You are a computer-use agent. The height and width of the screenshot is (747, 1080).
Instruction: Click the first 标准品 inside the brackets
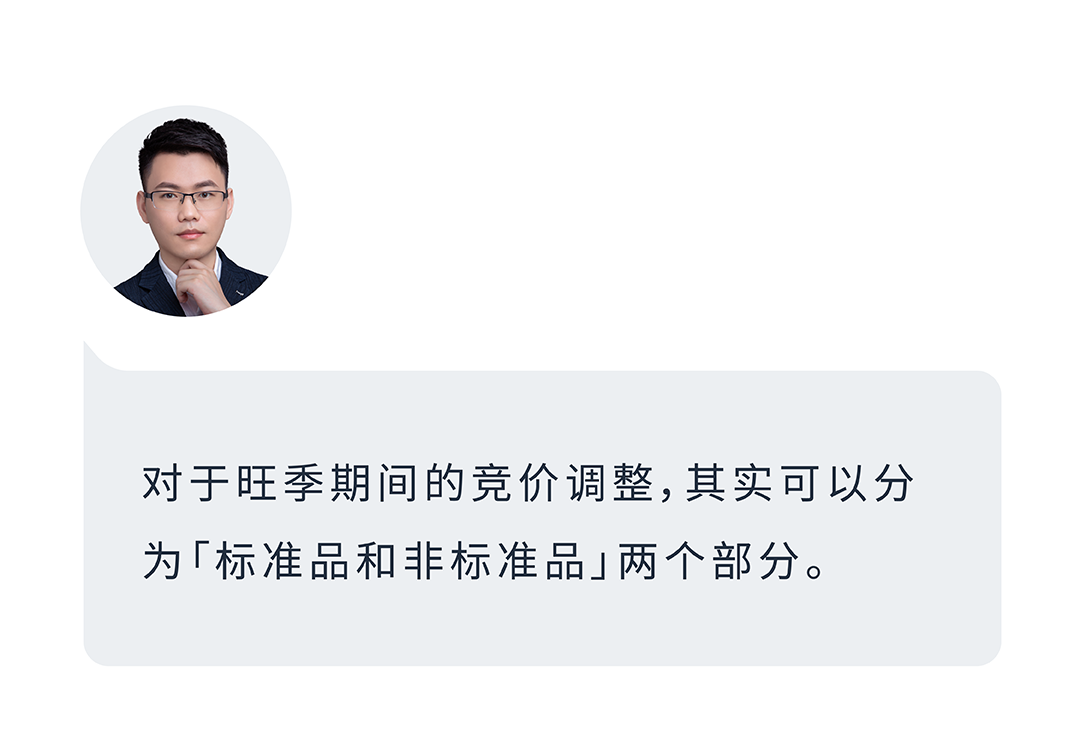pyautogui.click(x=282, y=562)
